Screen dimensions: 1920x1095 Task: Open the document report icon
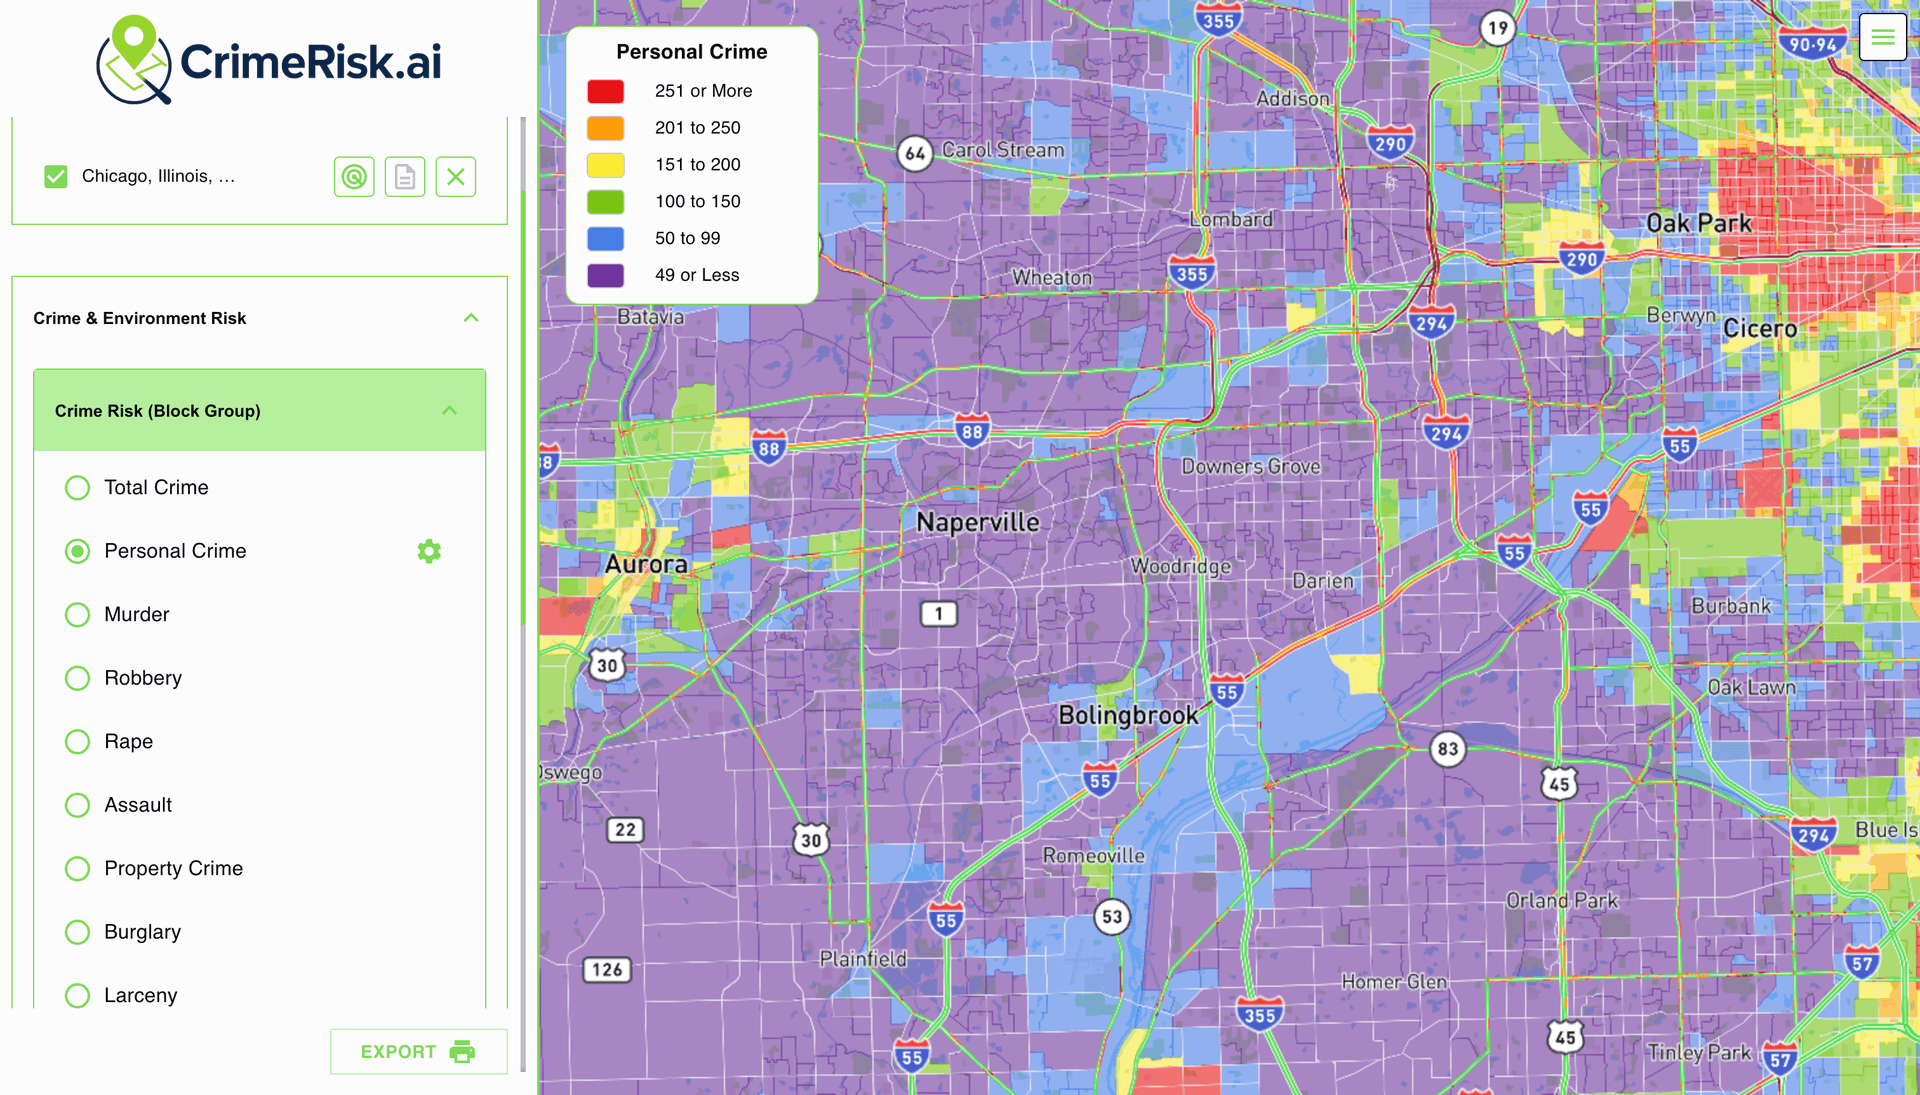(x=405, y=177)
